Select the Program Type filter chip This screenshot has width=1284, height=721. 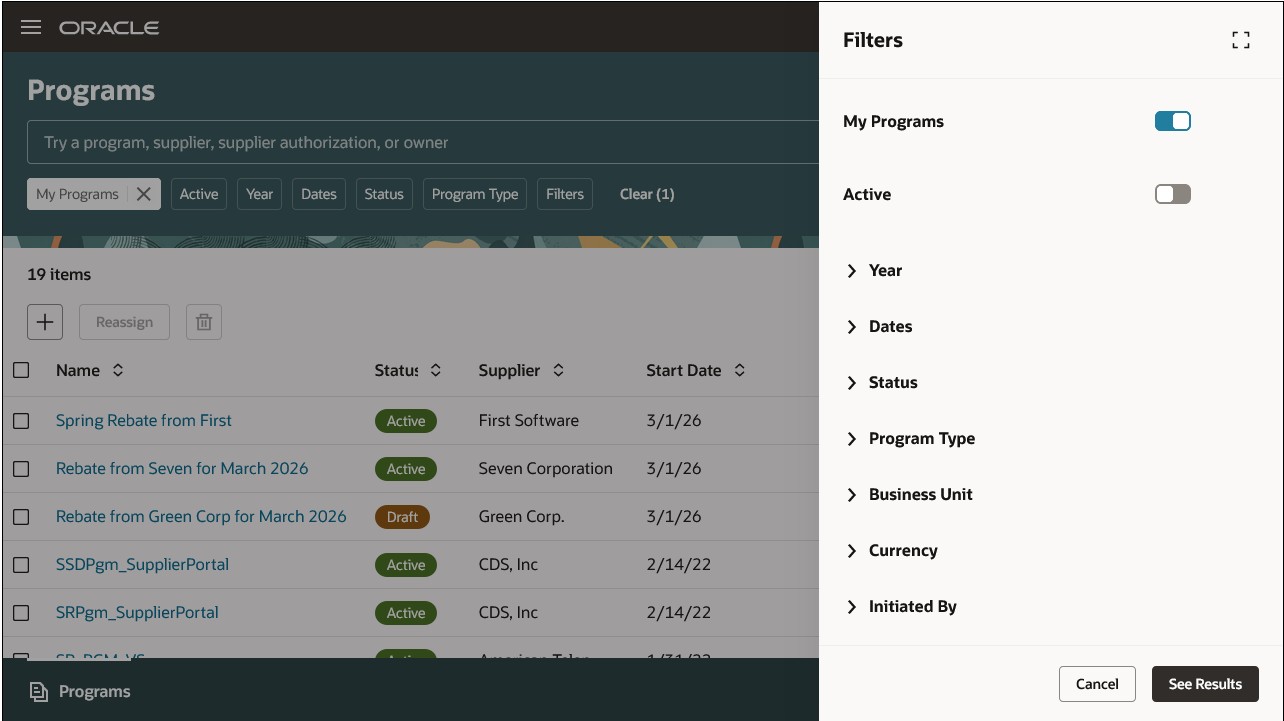(474, 193)
